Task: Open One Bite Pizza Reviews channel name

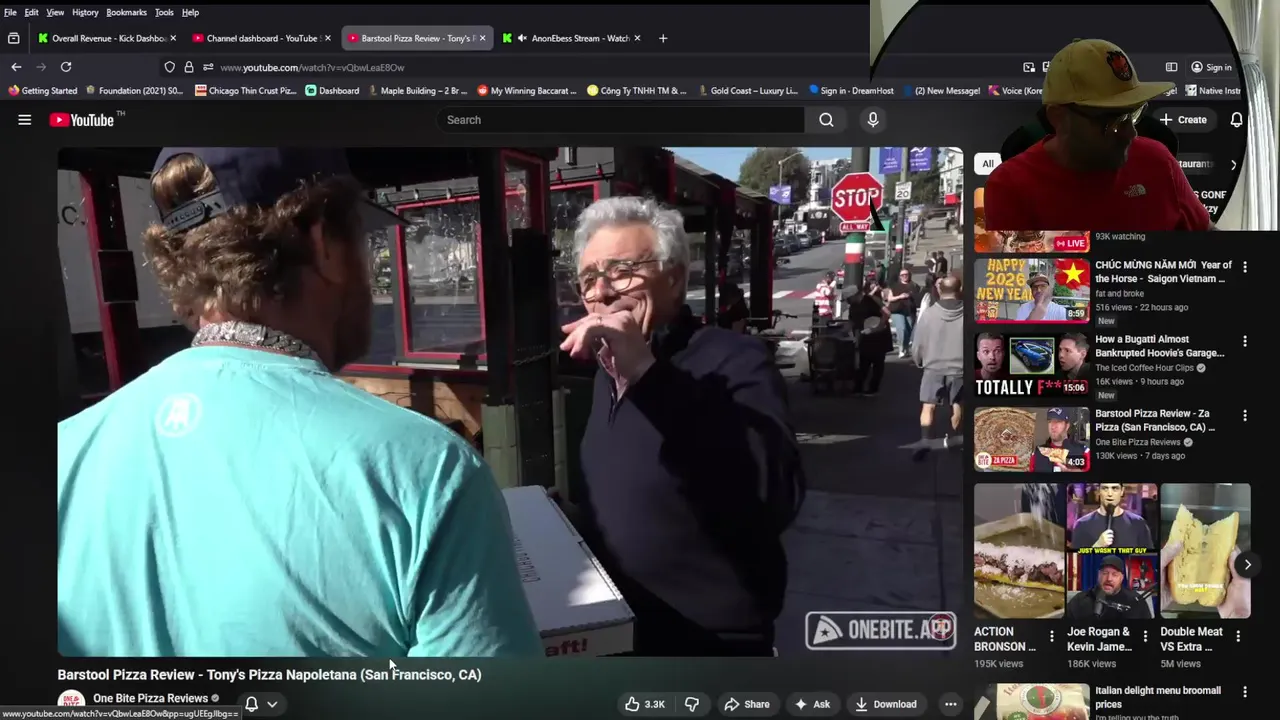Action: 150,698
